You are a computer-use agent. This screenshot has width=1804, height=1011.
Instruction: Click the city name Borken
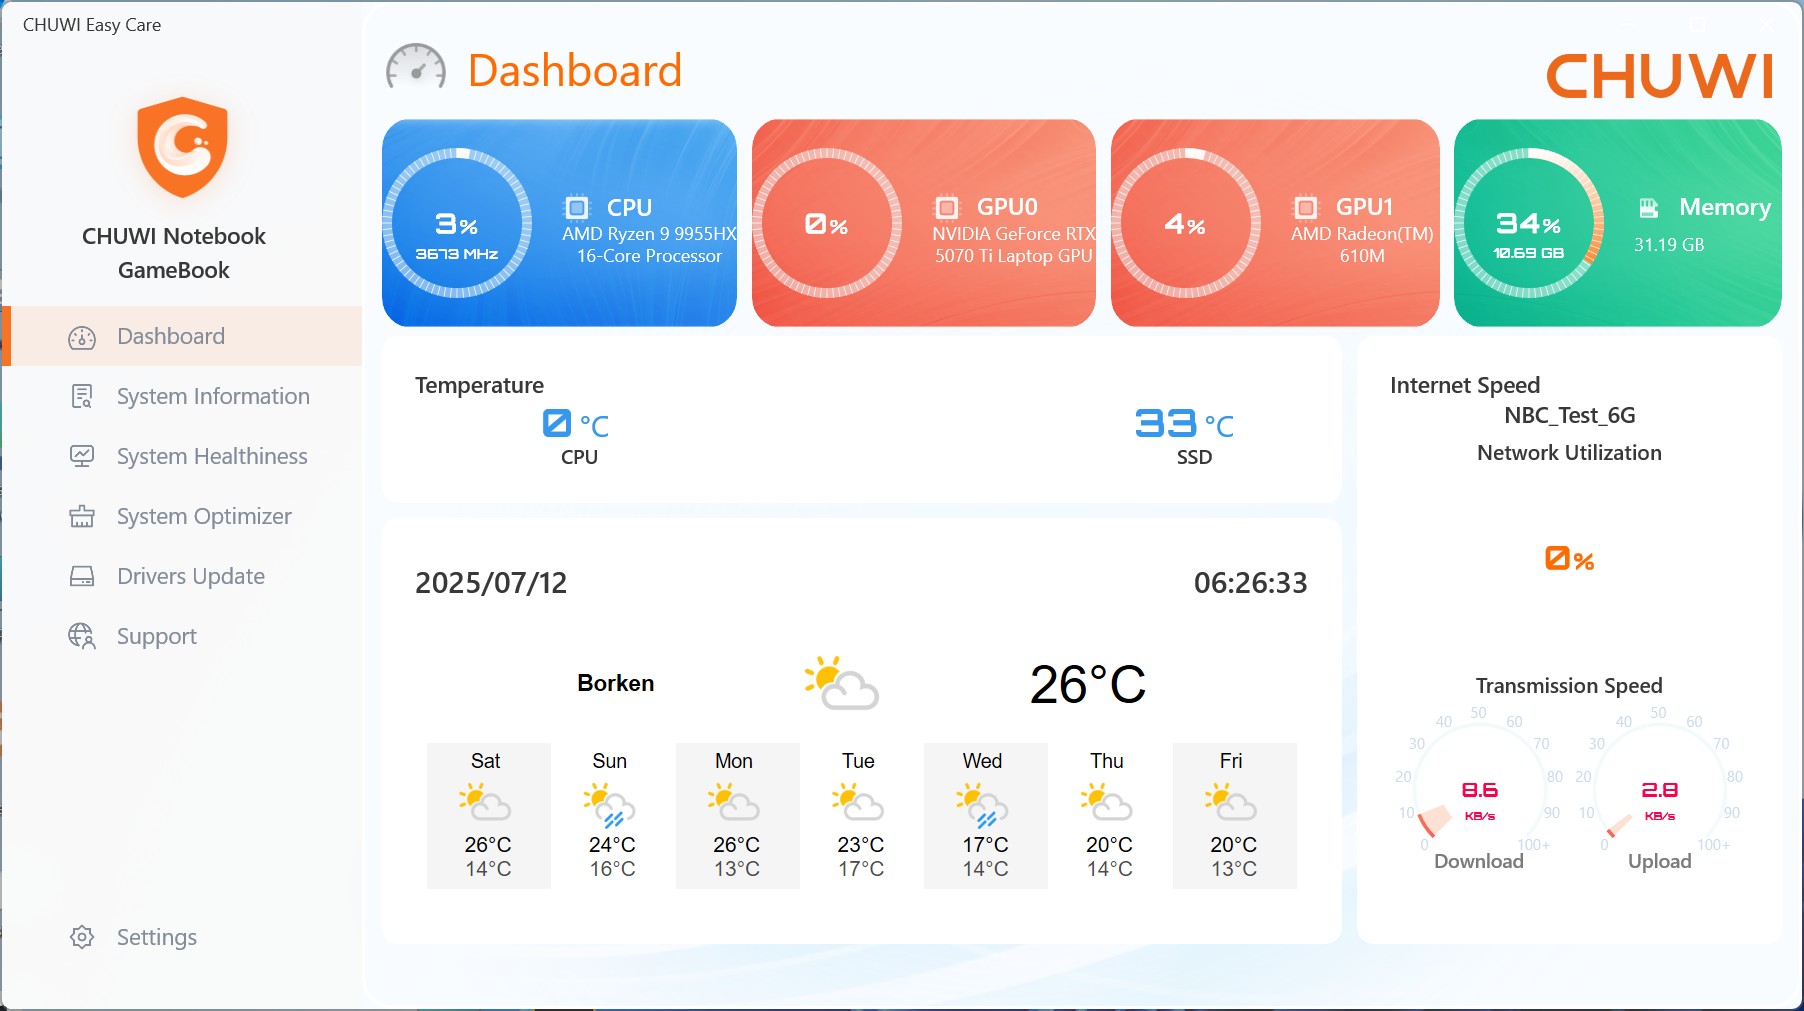click(616, 683)
